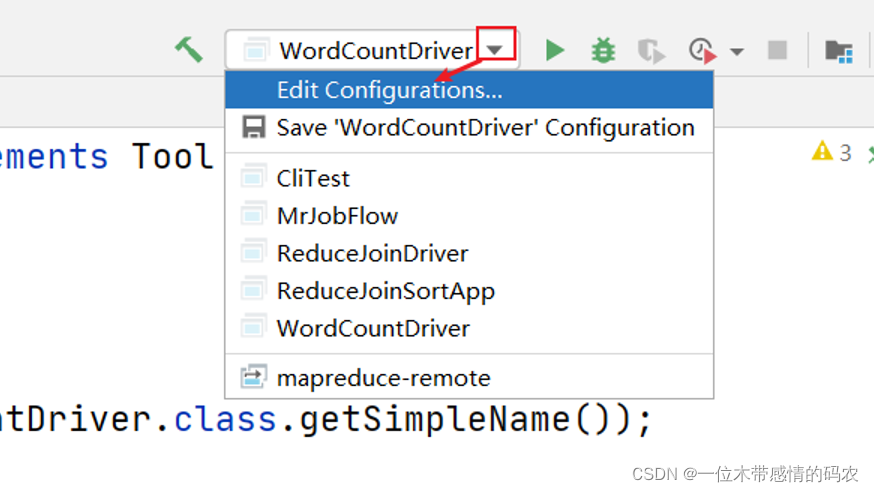The height and width of the screenshot is (492, 874).
Task: Choose Edit Configurations... from the list
Action: click(389, 90)
